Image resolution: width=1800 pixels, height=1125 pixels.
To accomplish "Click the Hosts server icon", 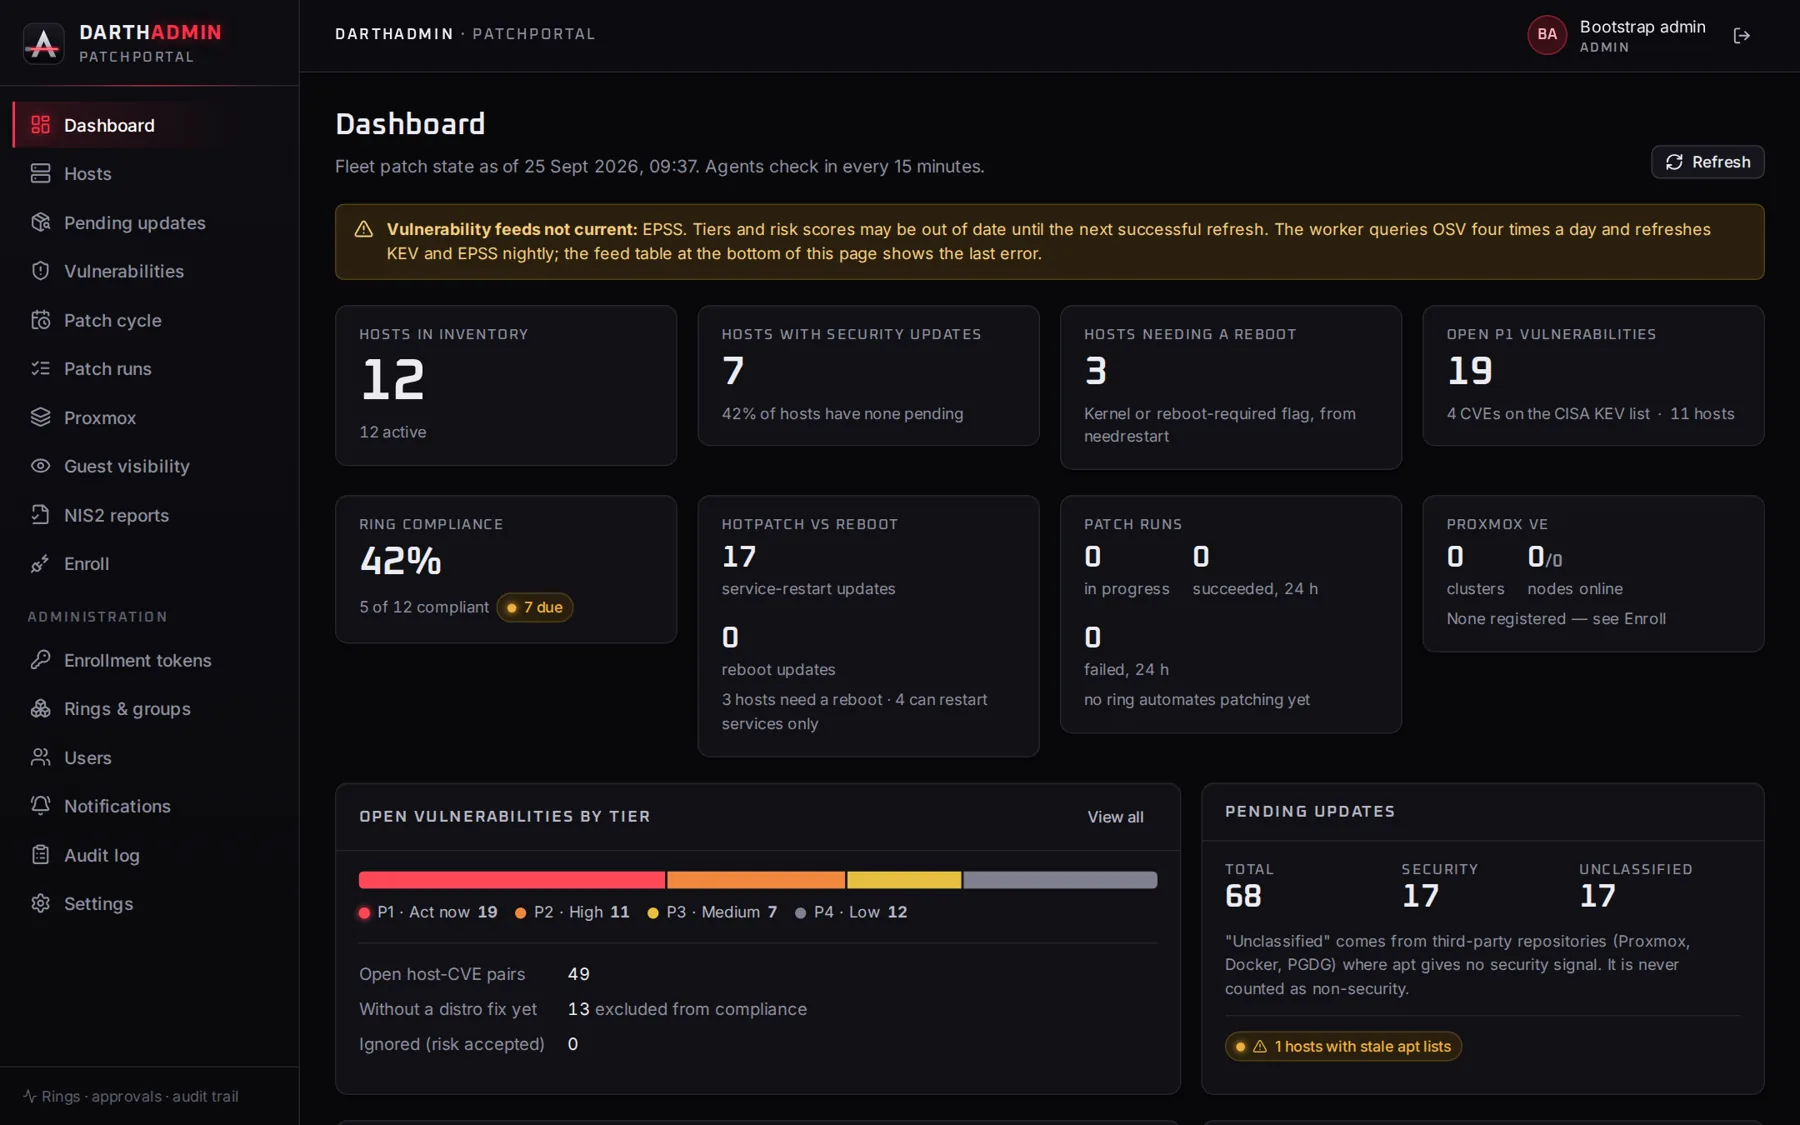I will [40, 174].
